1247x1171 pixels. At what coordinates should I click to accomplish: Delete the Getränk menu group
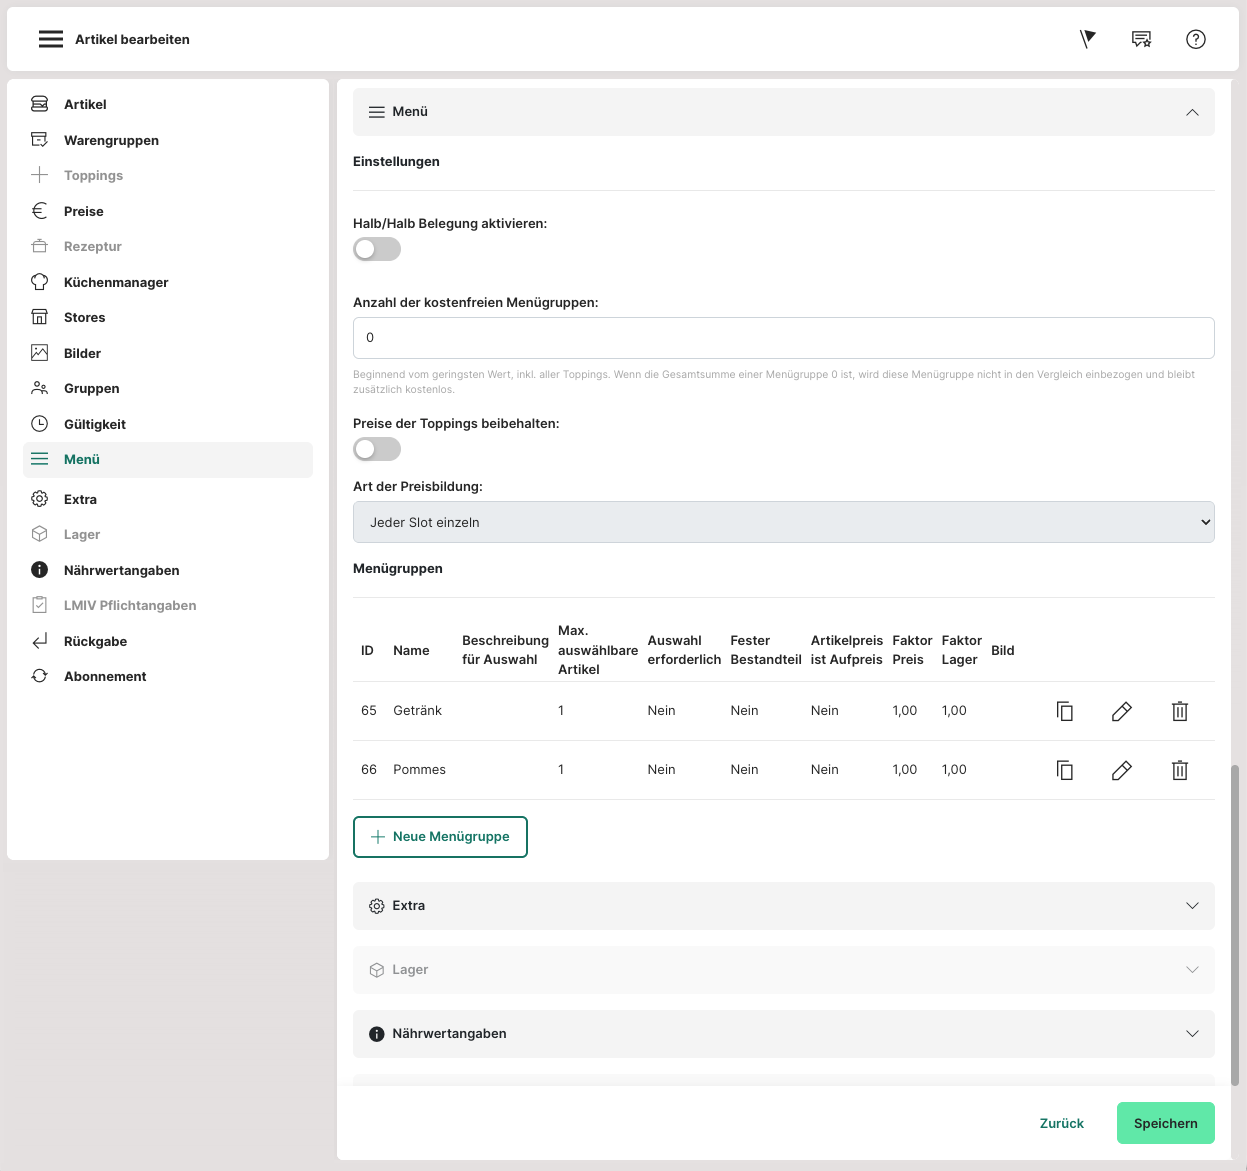1180,711
